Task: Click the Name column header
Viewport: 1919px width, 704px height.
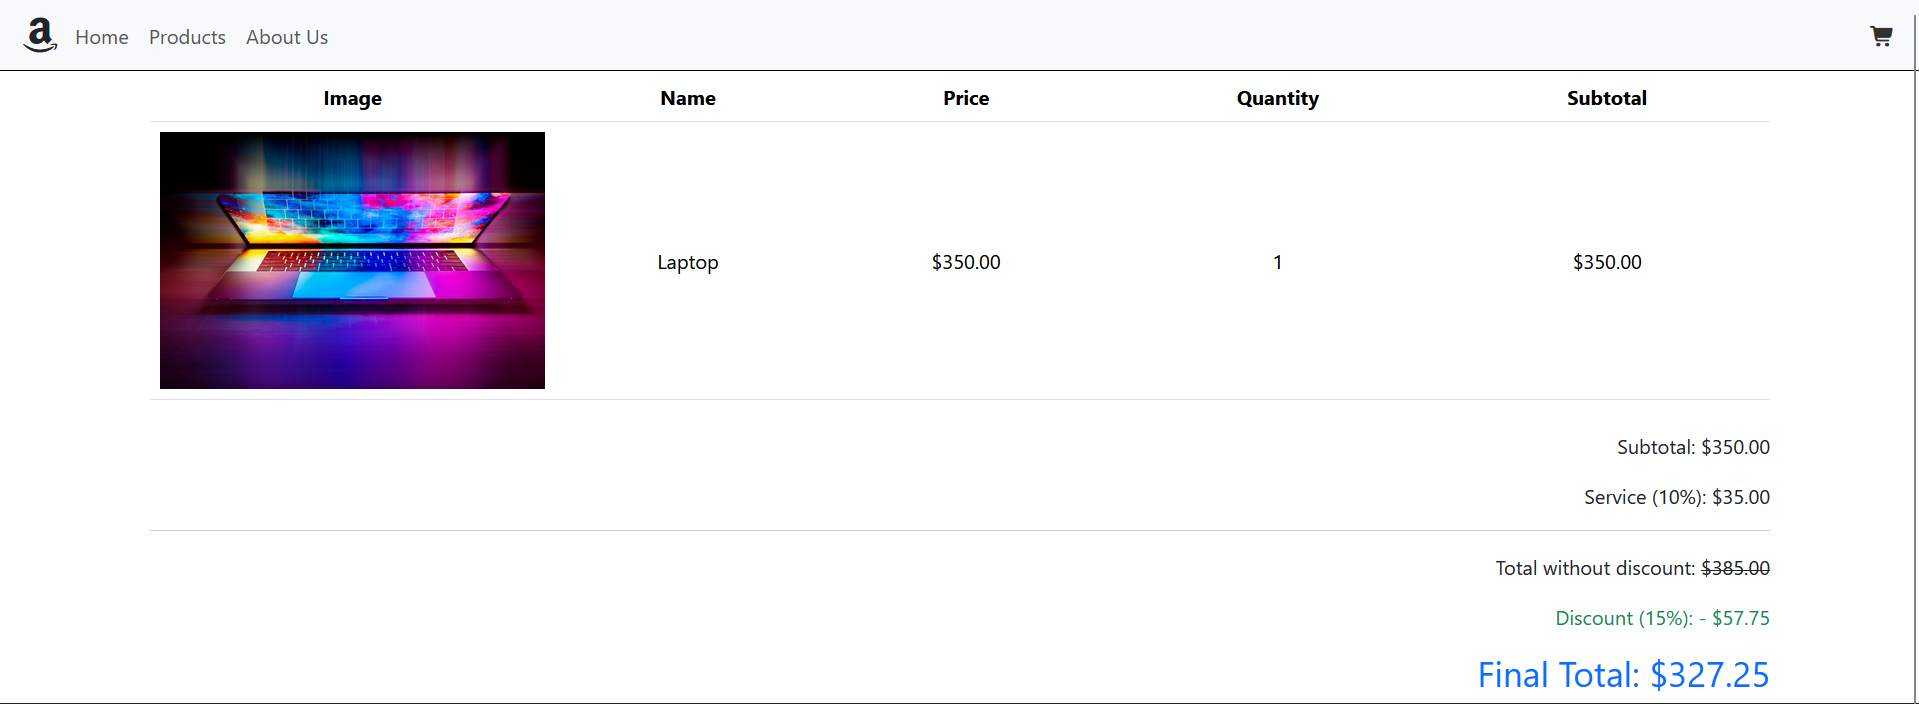Action: (x=688, y=98)
